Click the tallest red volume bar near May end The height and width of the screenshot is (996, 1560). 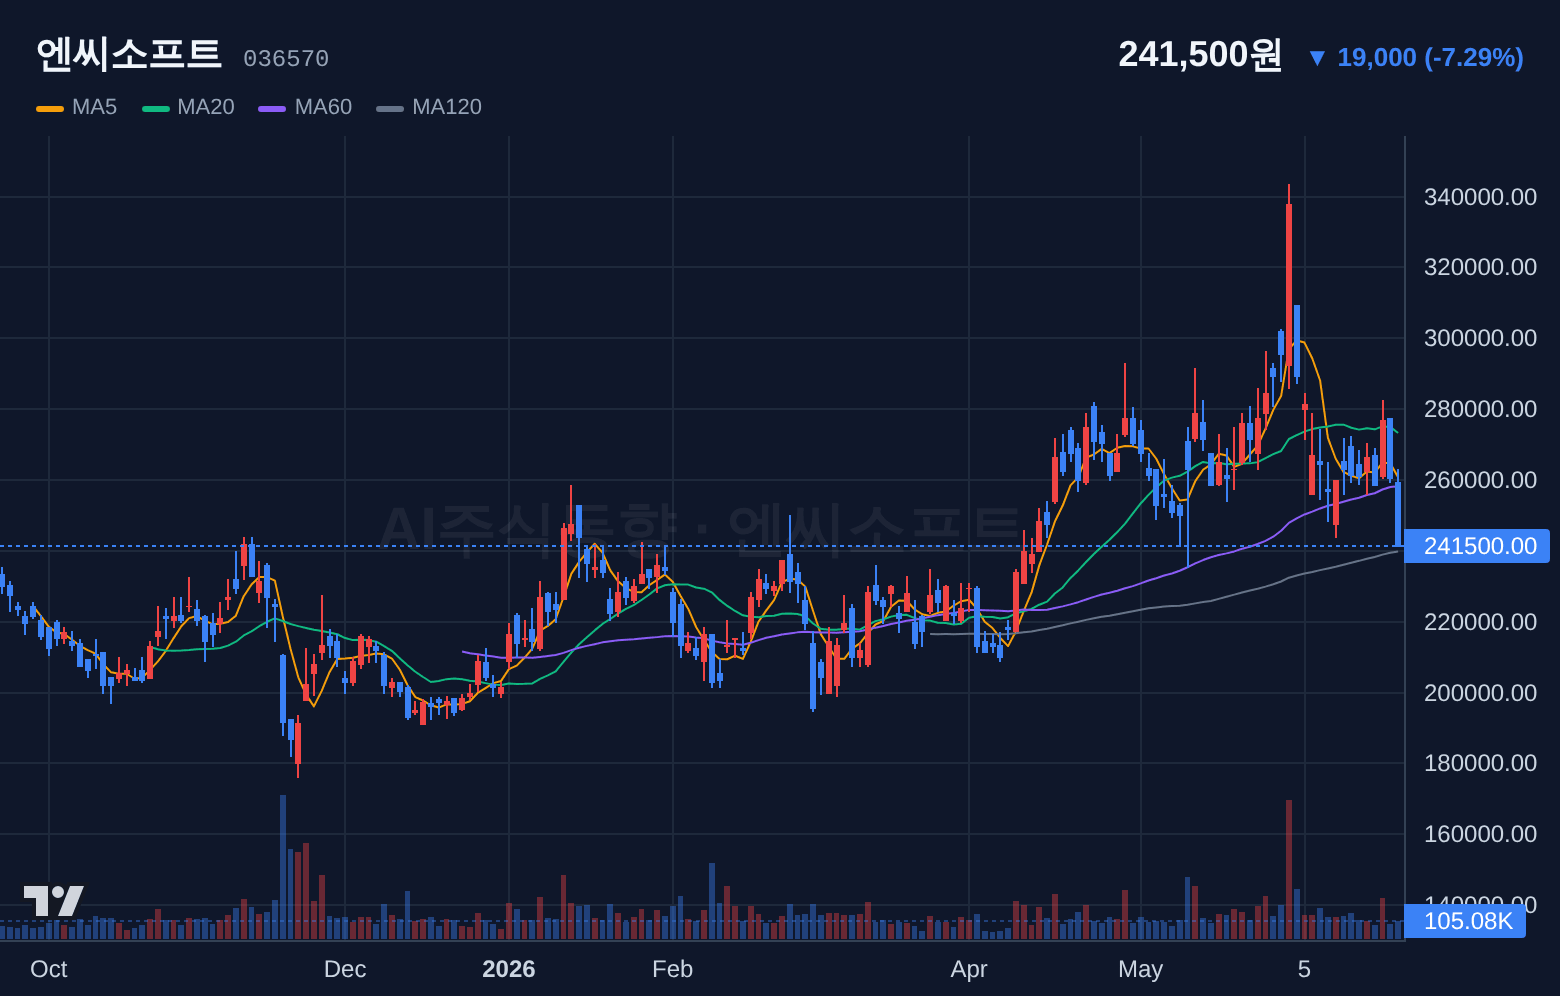[x=1289, y=869]
